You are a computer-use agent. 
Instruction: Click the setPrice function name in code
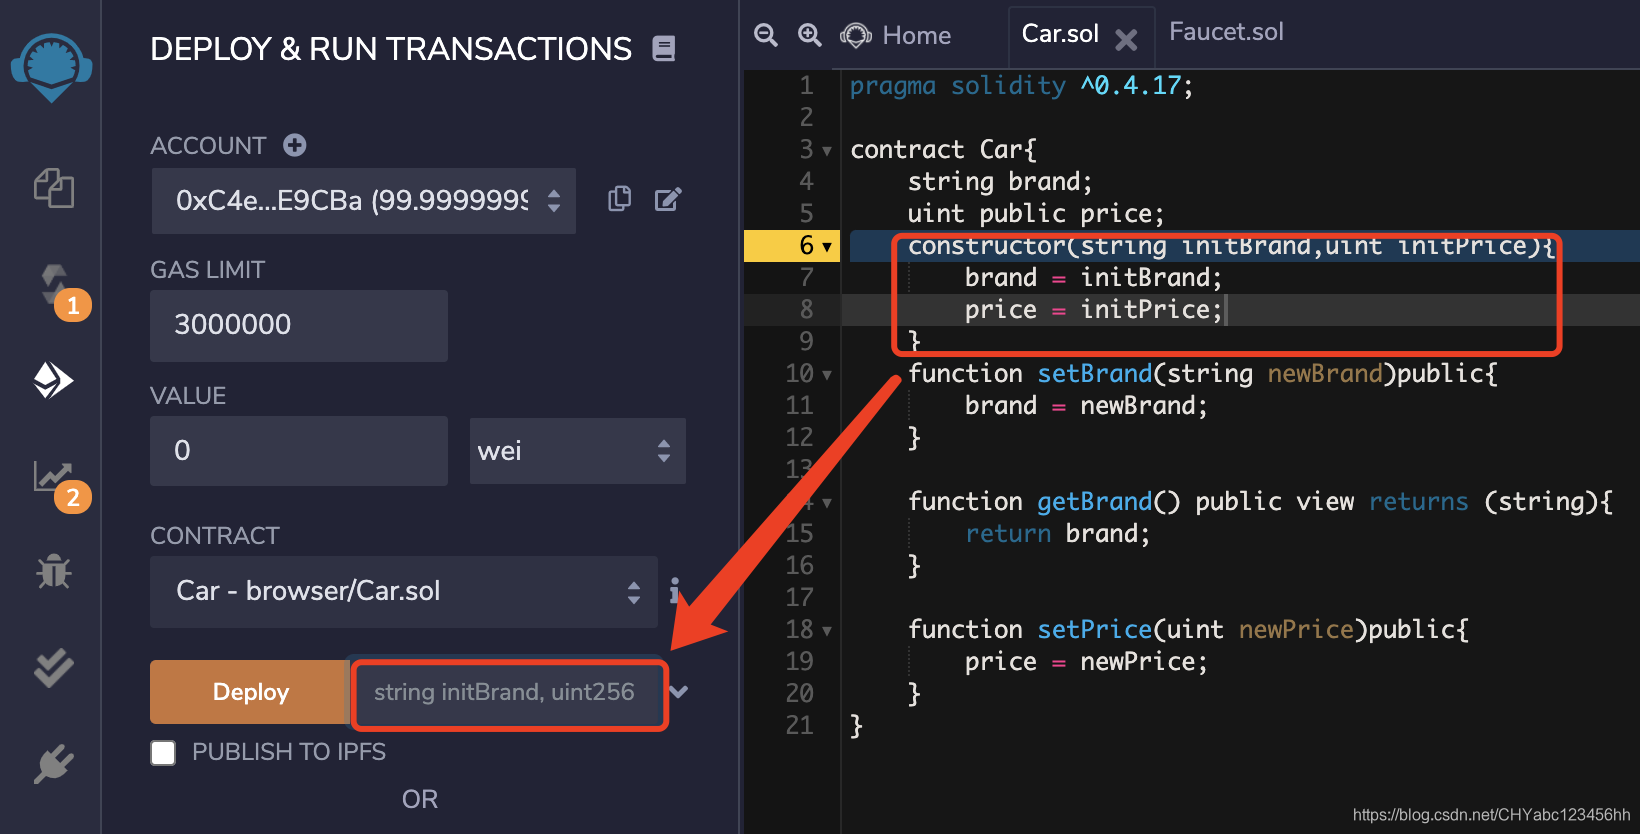tap(1095, 630)
